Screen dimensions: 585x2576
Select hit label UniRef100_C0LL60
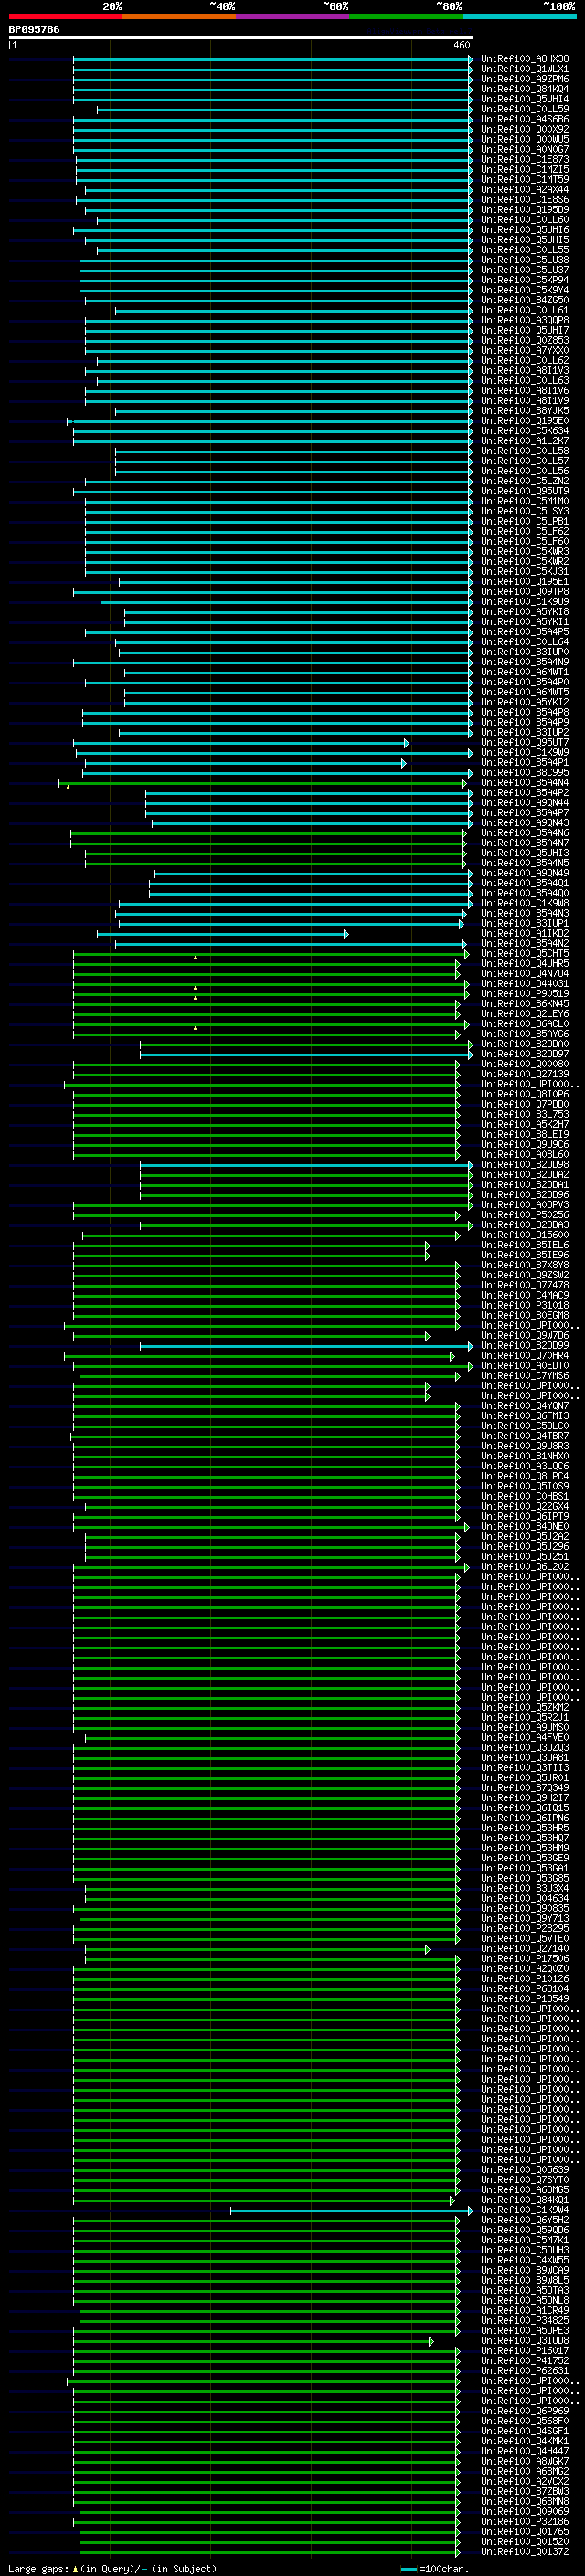click(525, 220)
